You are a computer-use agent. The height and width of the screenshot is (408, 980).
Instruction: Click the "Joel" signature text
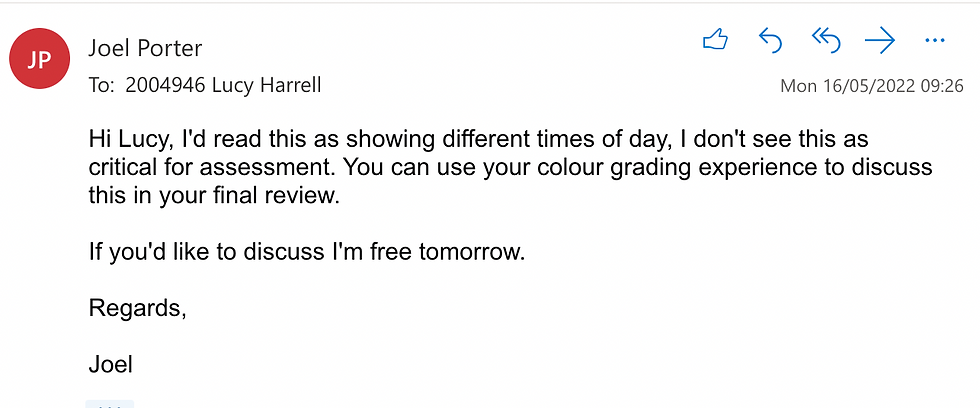tap(111, 363)
